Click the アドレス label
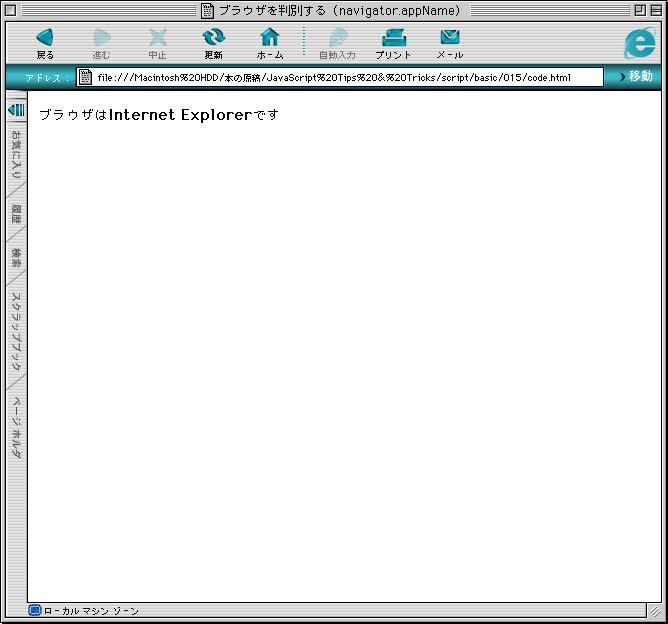This screenshot has height=624, width=668. [x=46, y=78]
